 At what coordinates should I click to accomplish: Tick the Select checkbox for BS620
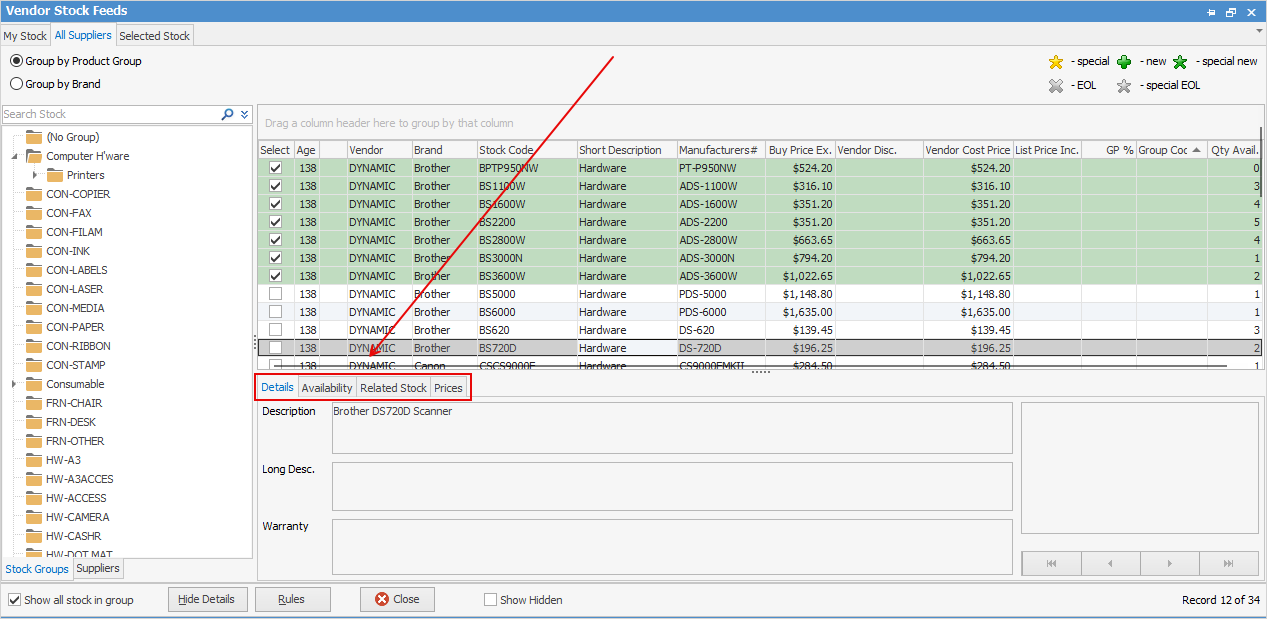(x=275, y=330)
